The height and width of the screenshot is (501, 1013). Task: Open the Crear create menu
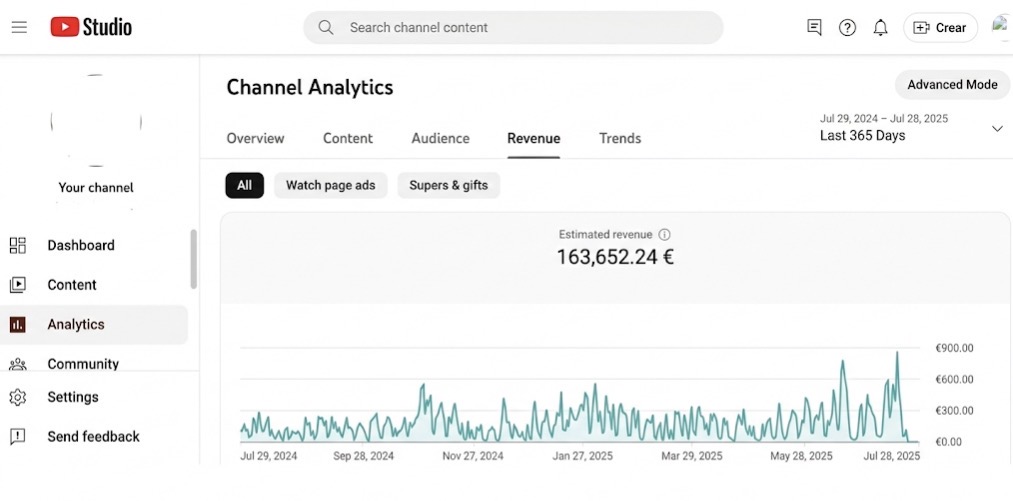(940, 28)
